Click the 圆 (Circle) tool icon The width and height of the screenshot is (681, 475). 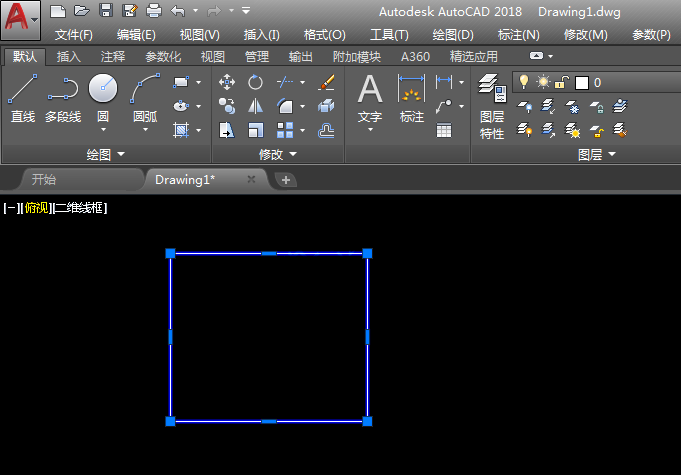coord(103,90)
